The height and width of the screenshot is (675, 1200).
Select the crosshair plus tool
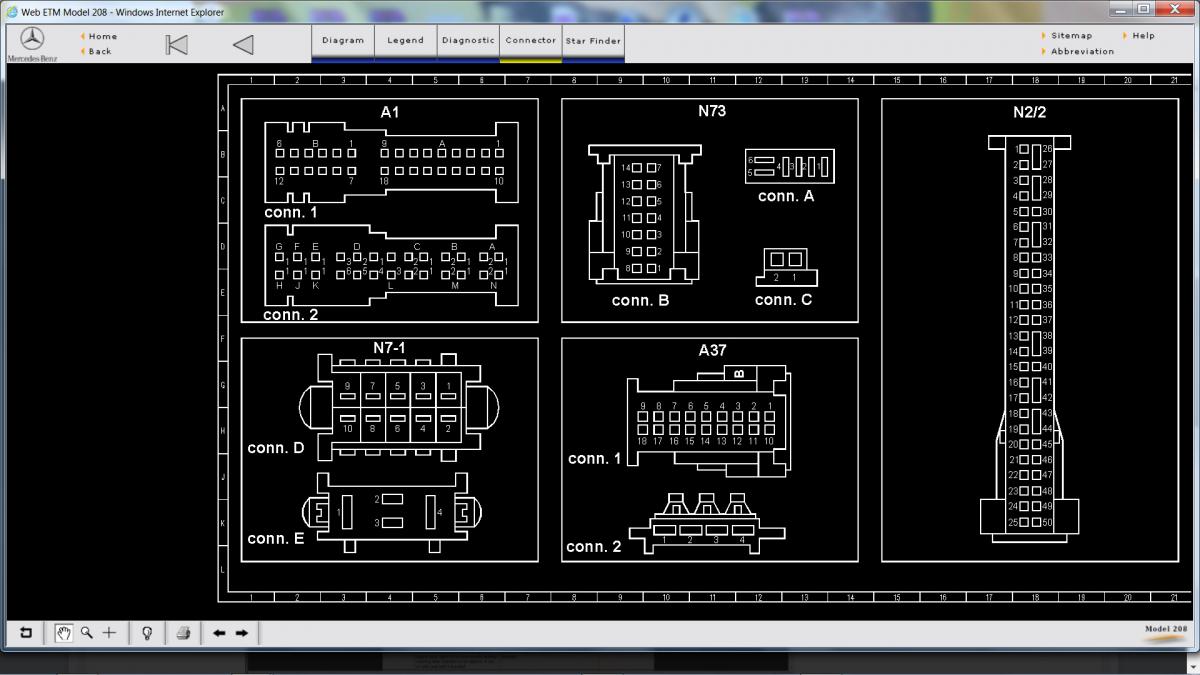pyautogui.click(x=110, y=633)
